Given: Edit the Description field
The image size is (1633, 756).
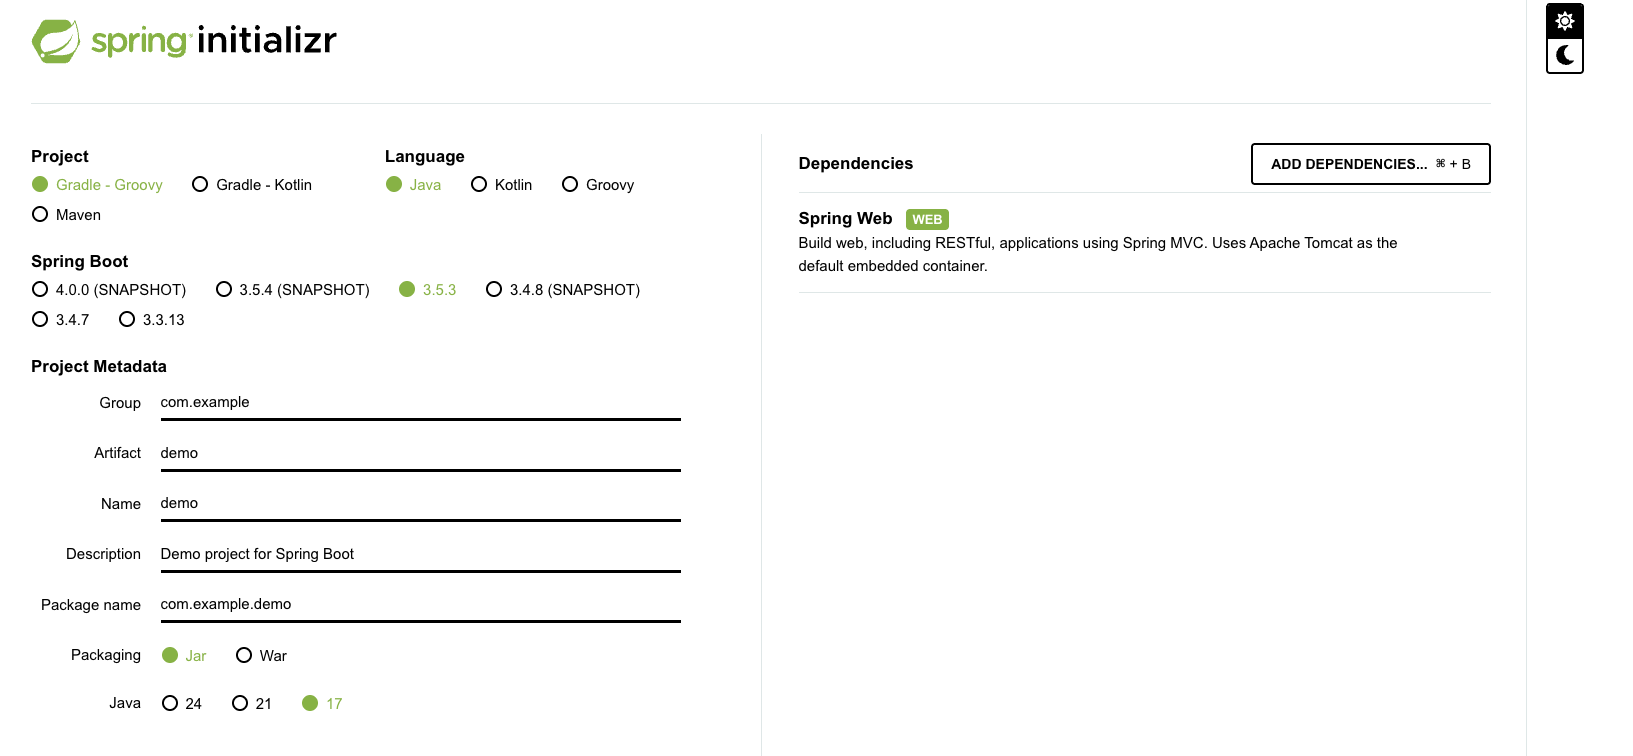Looking at the screenshot, I should tap(420, 555).
